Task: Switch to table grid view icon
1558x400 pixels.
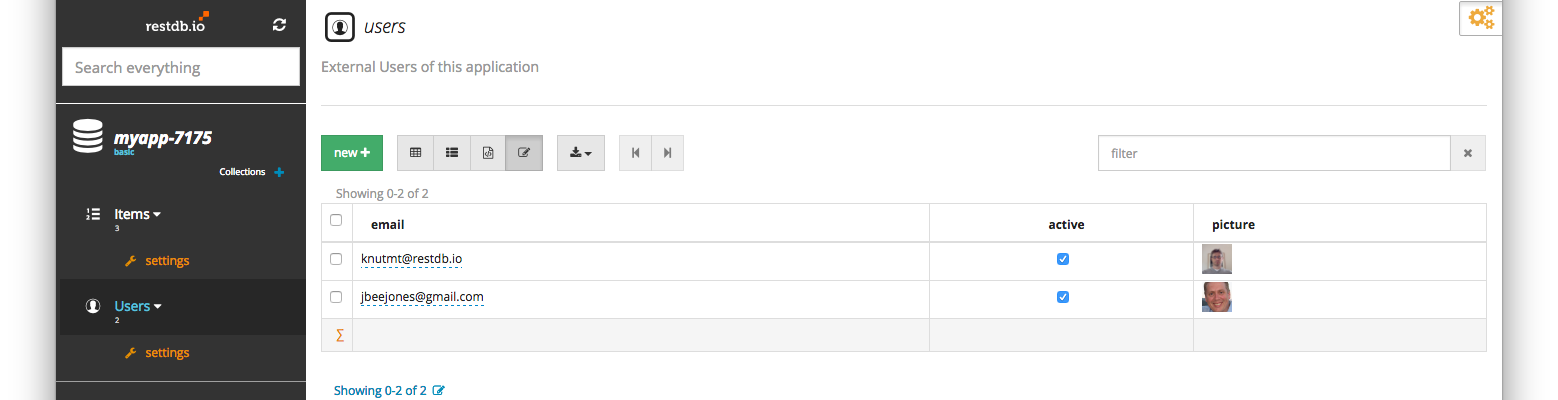Action: [x=415, y=153]
